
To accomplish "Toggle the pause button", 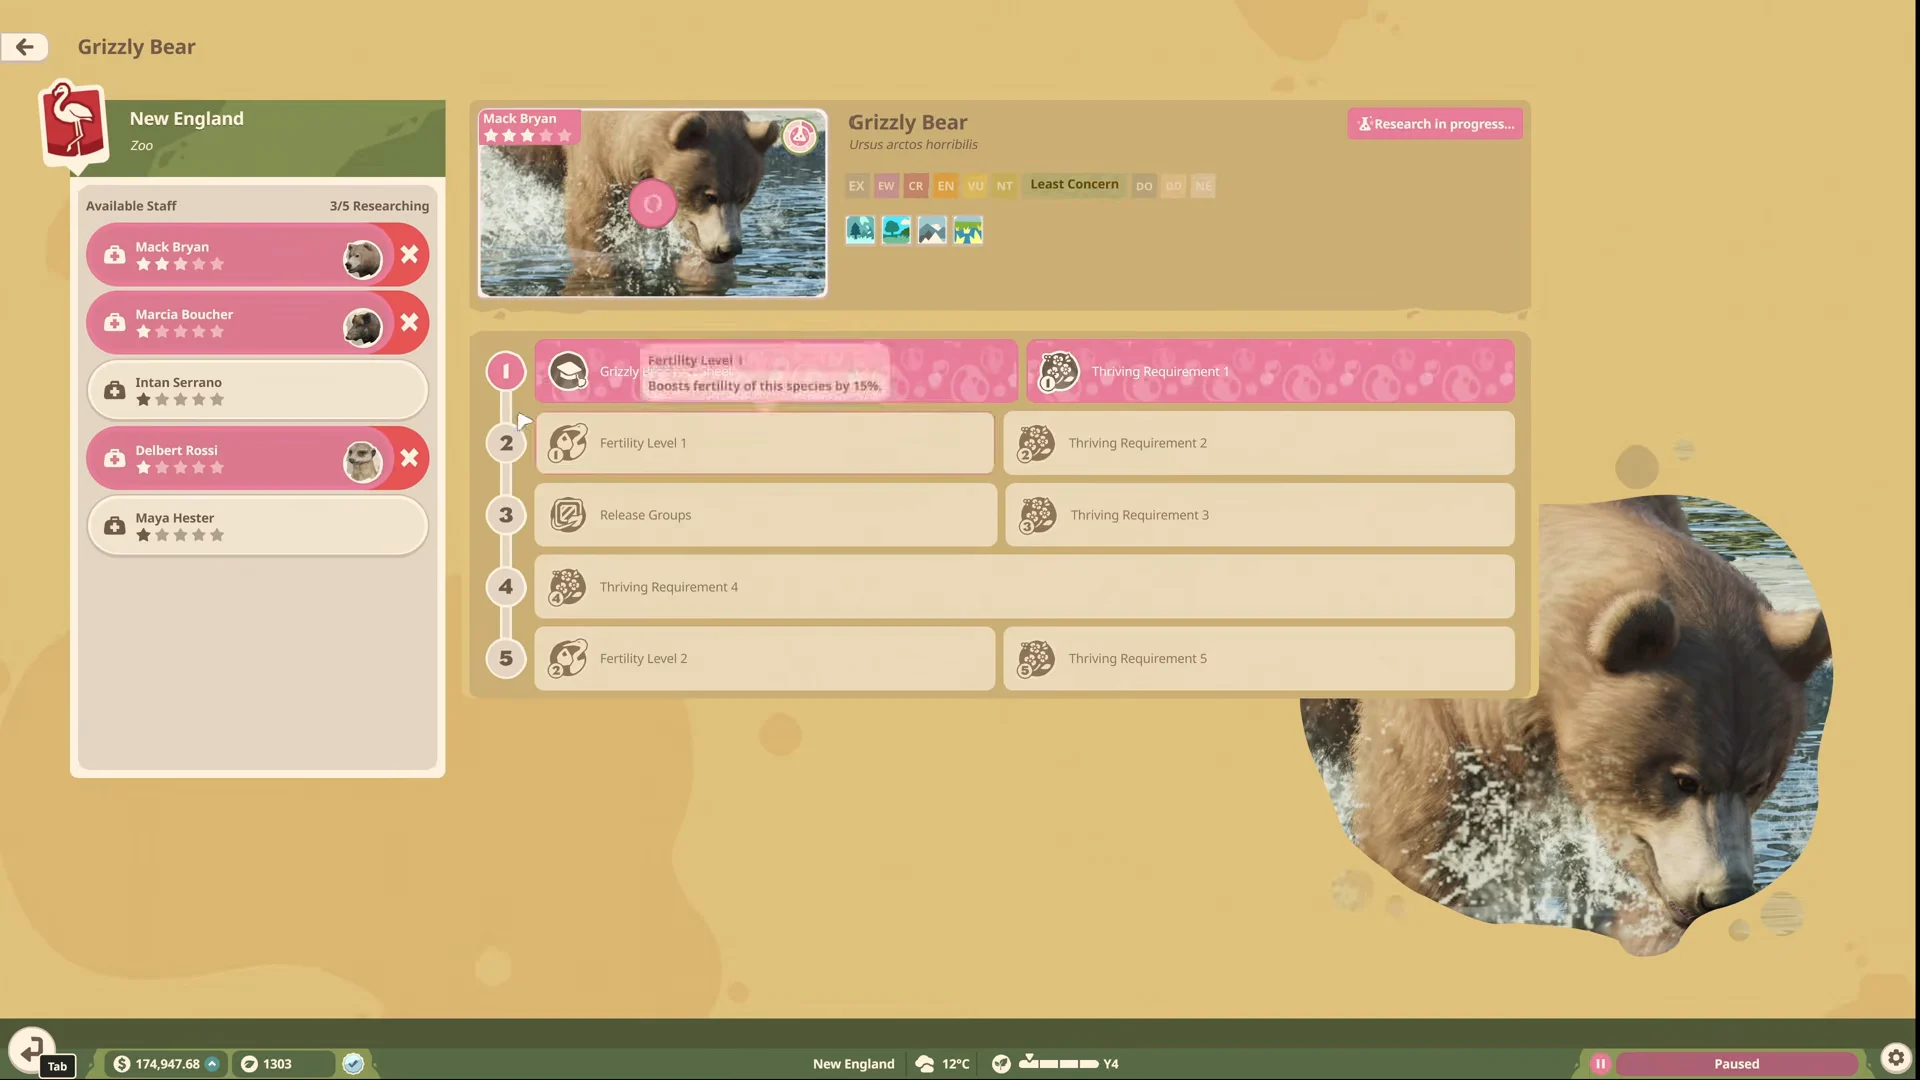I will 1600,1064.
